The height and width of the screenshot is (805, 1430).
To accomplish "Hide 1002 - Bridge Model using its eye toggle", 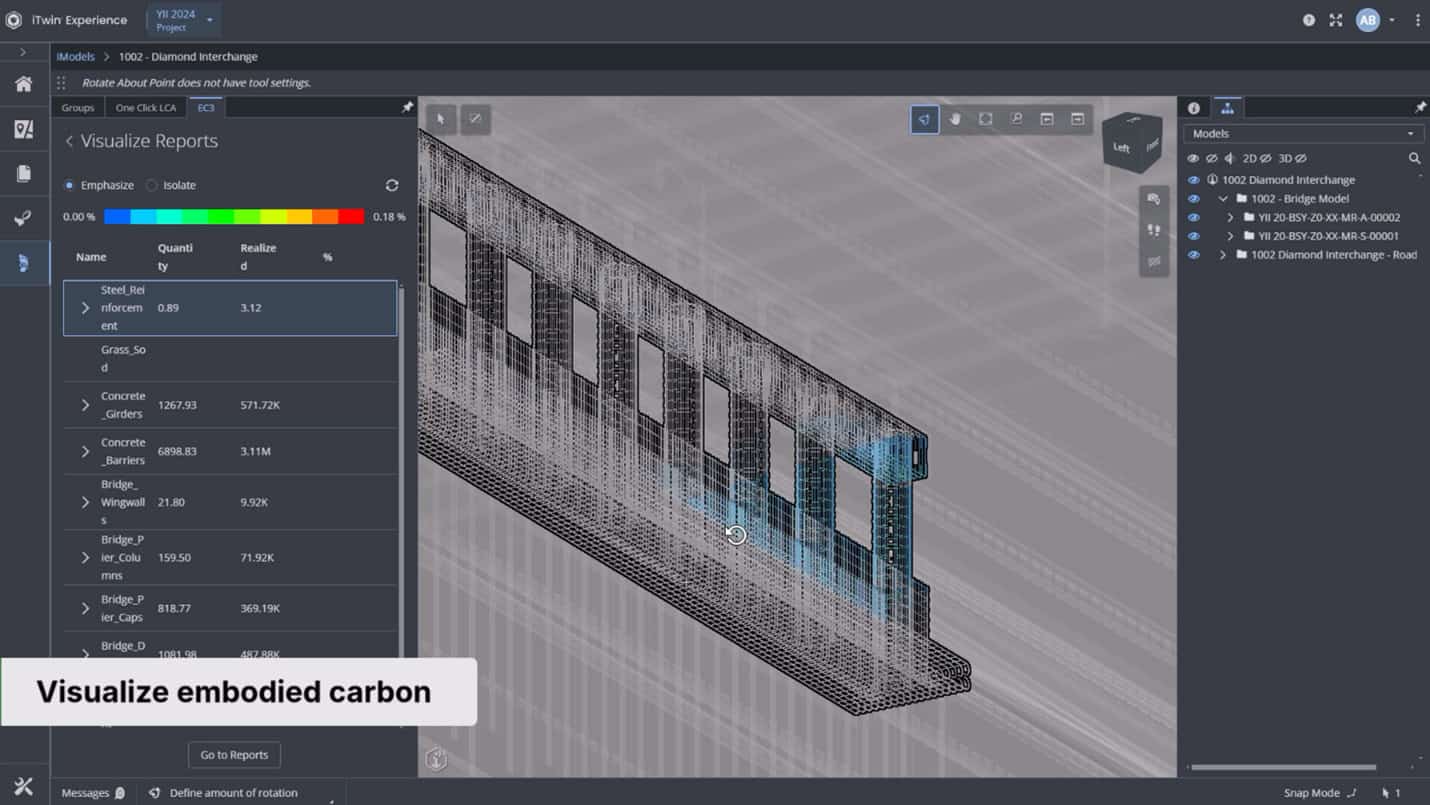I will 1193,199.
